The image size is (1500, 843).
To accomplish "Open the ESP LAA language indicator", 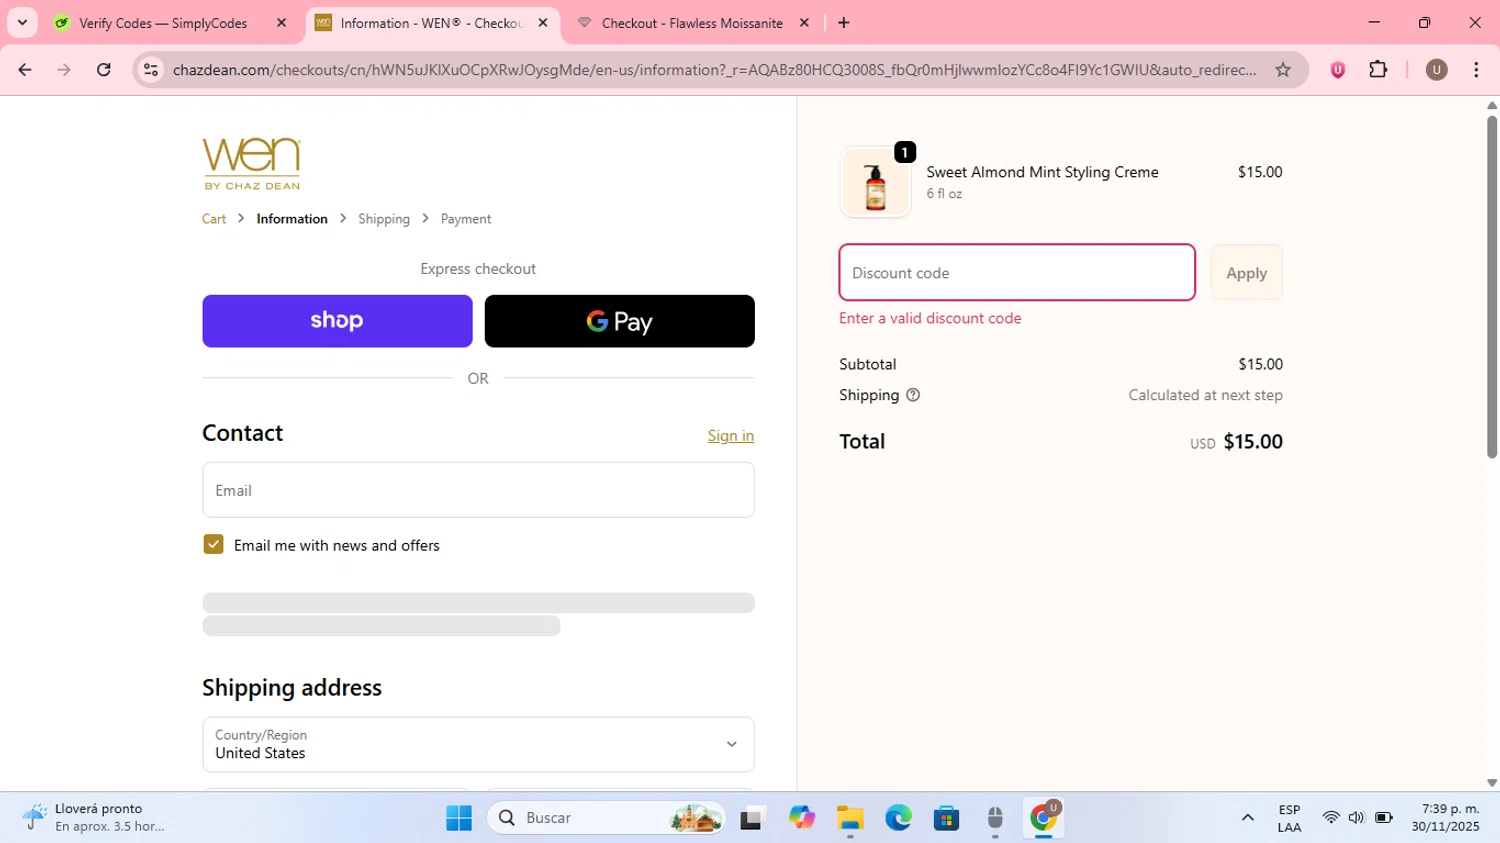I will click(1289, 818).
